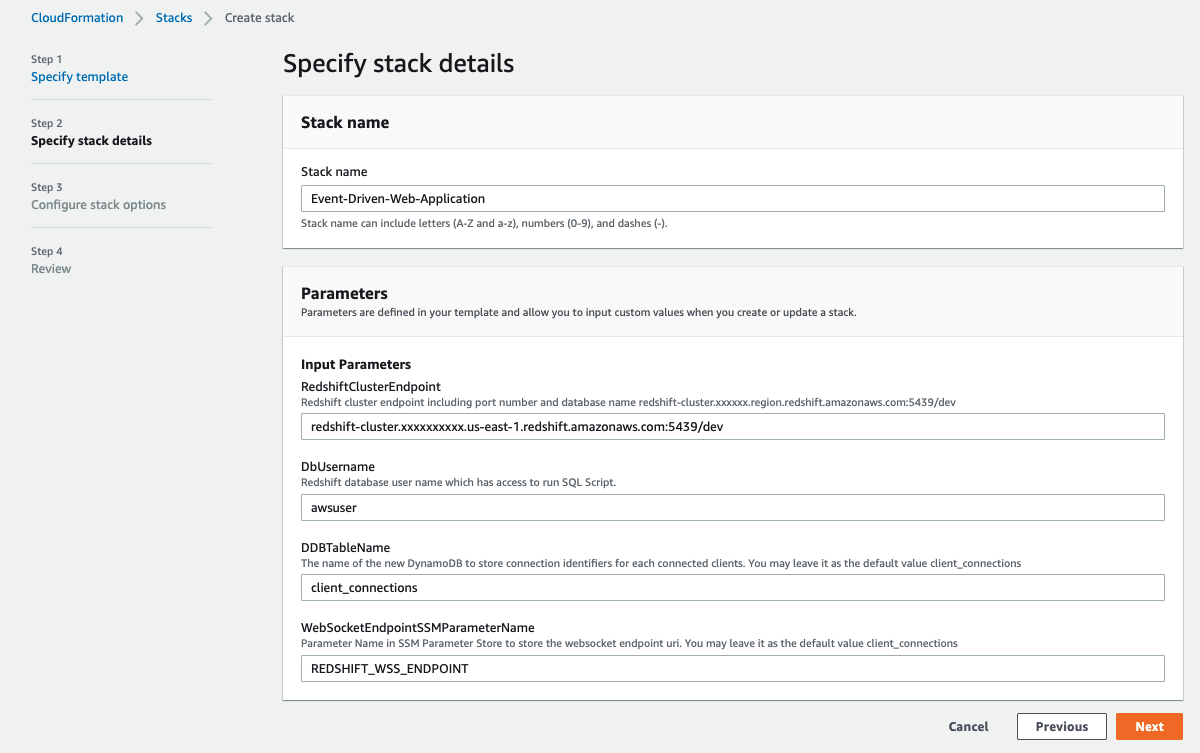The width and height of the screenshot is (1200, 753).
Task: Click the Step 2 label
Action: pos(47,124)
